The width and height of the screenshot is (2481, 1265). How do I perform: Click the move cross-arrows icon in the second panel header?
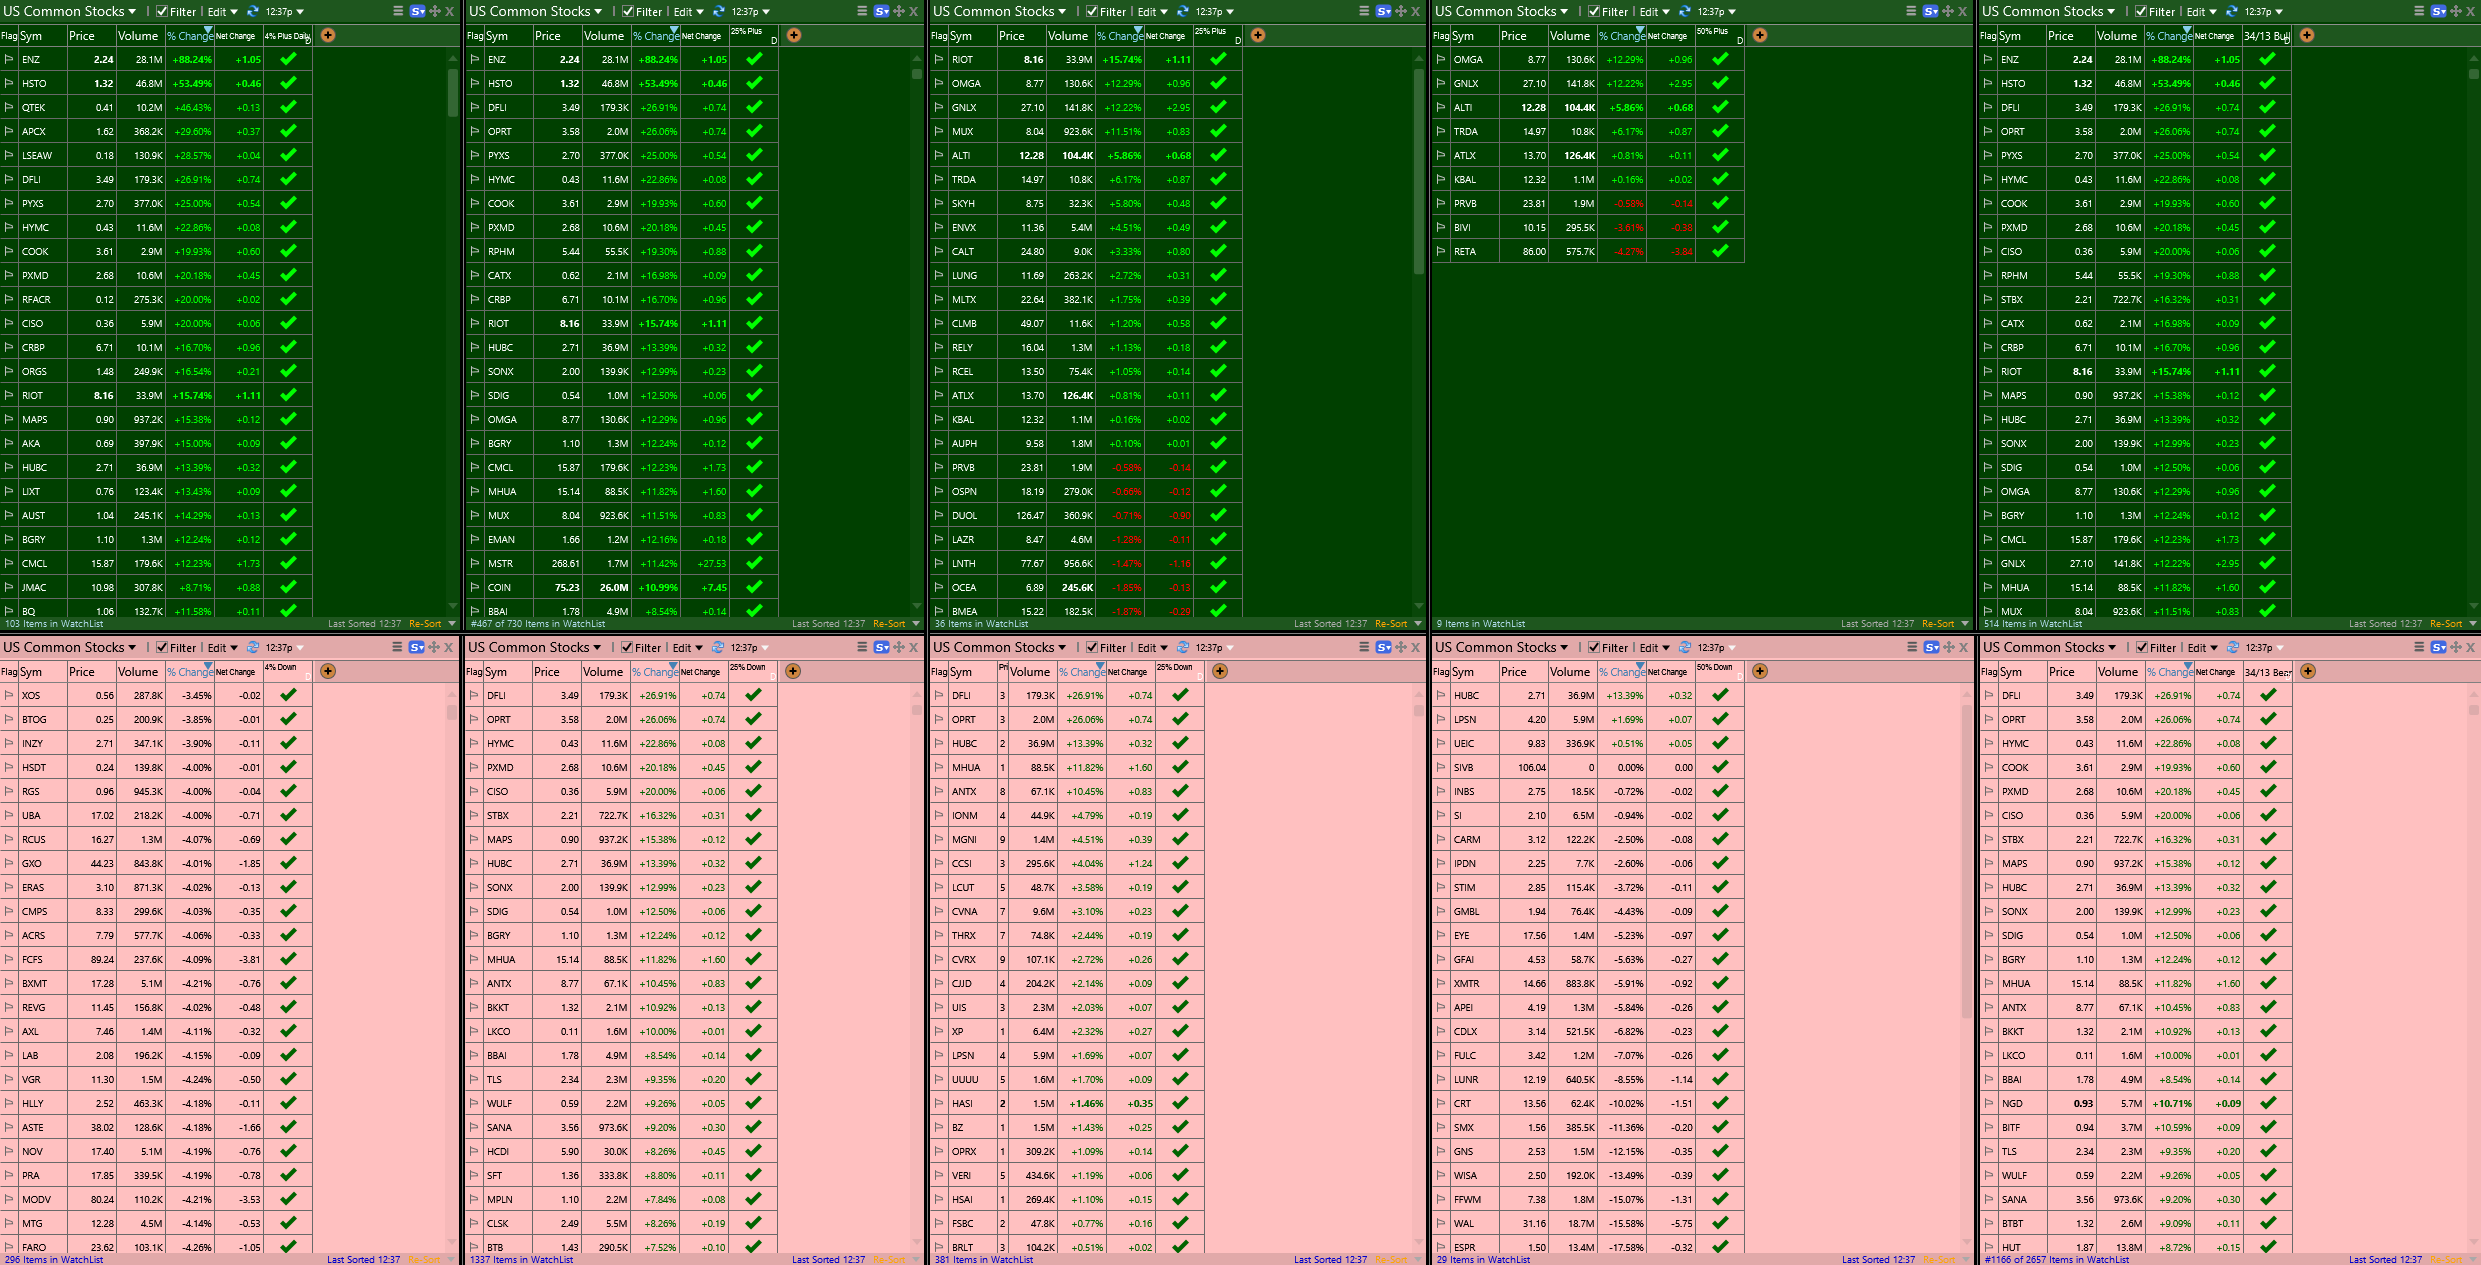[897, 11]
